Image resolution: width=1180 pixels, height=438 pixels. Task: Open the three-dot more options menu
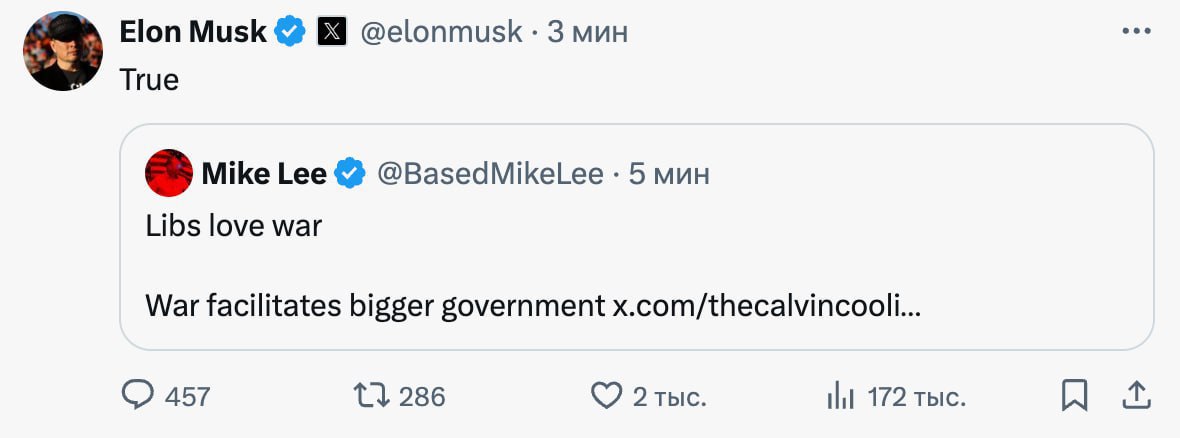(1136, 32)
